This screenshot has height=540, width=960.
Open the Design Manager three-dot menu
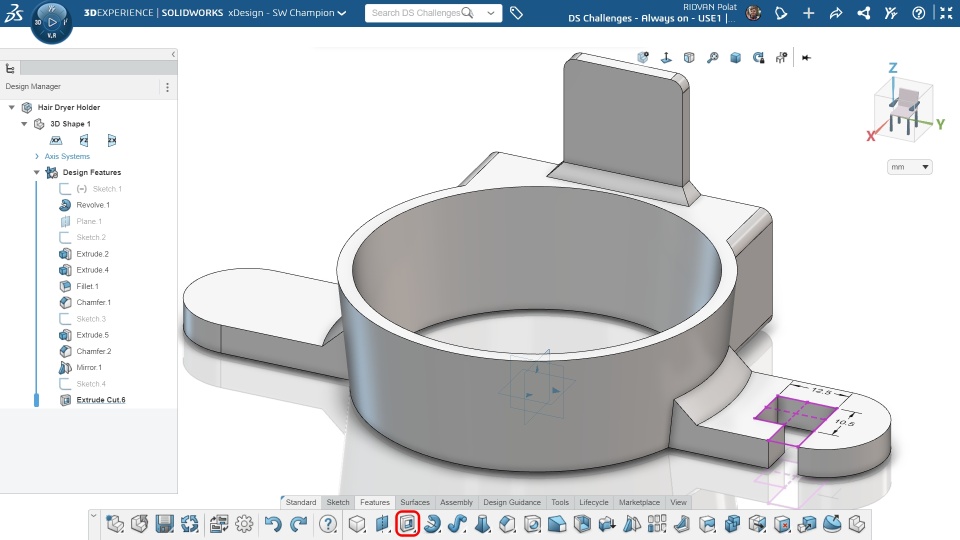click(167, 87)
